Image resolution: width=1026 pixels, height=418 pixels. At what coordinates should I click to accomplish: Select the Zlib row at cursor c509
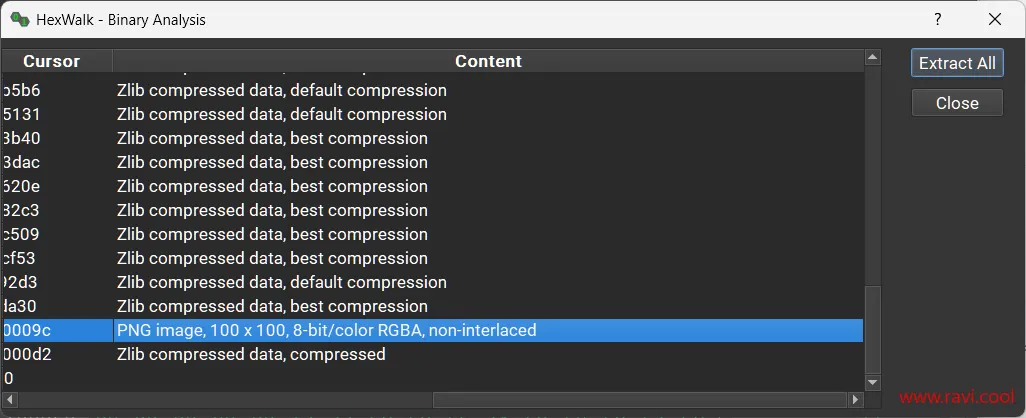[x=272, y=234]
